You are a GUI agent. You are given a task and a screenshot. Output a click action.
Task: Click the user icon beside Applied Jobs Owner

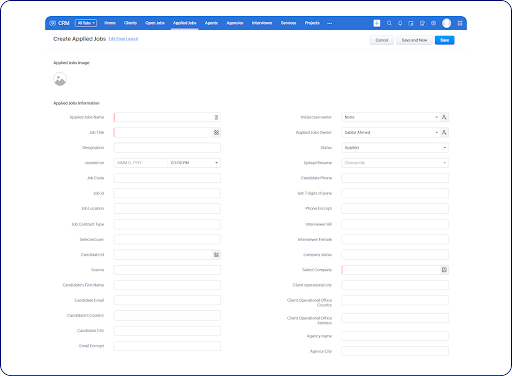pos(444,133)
